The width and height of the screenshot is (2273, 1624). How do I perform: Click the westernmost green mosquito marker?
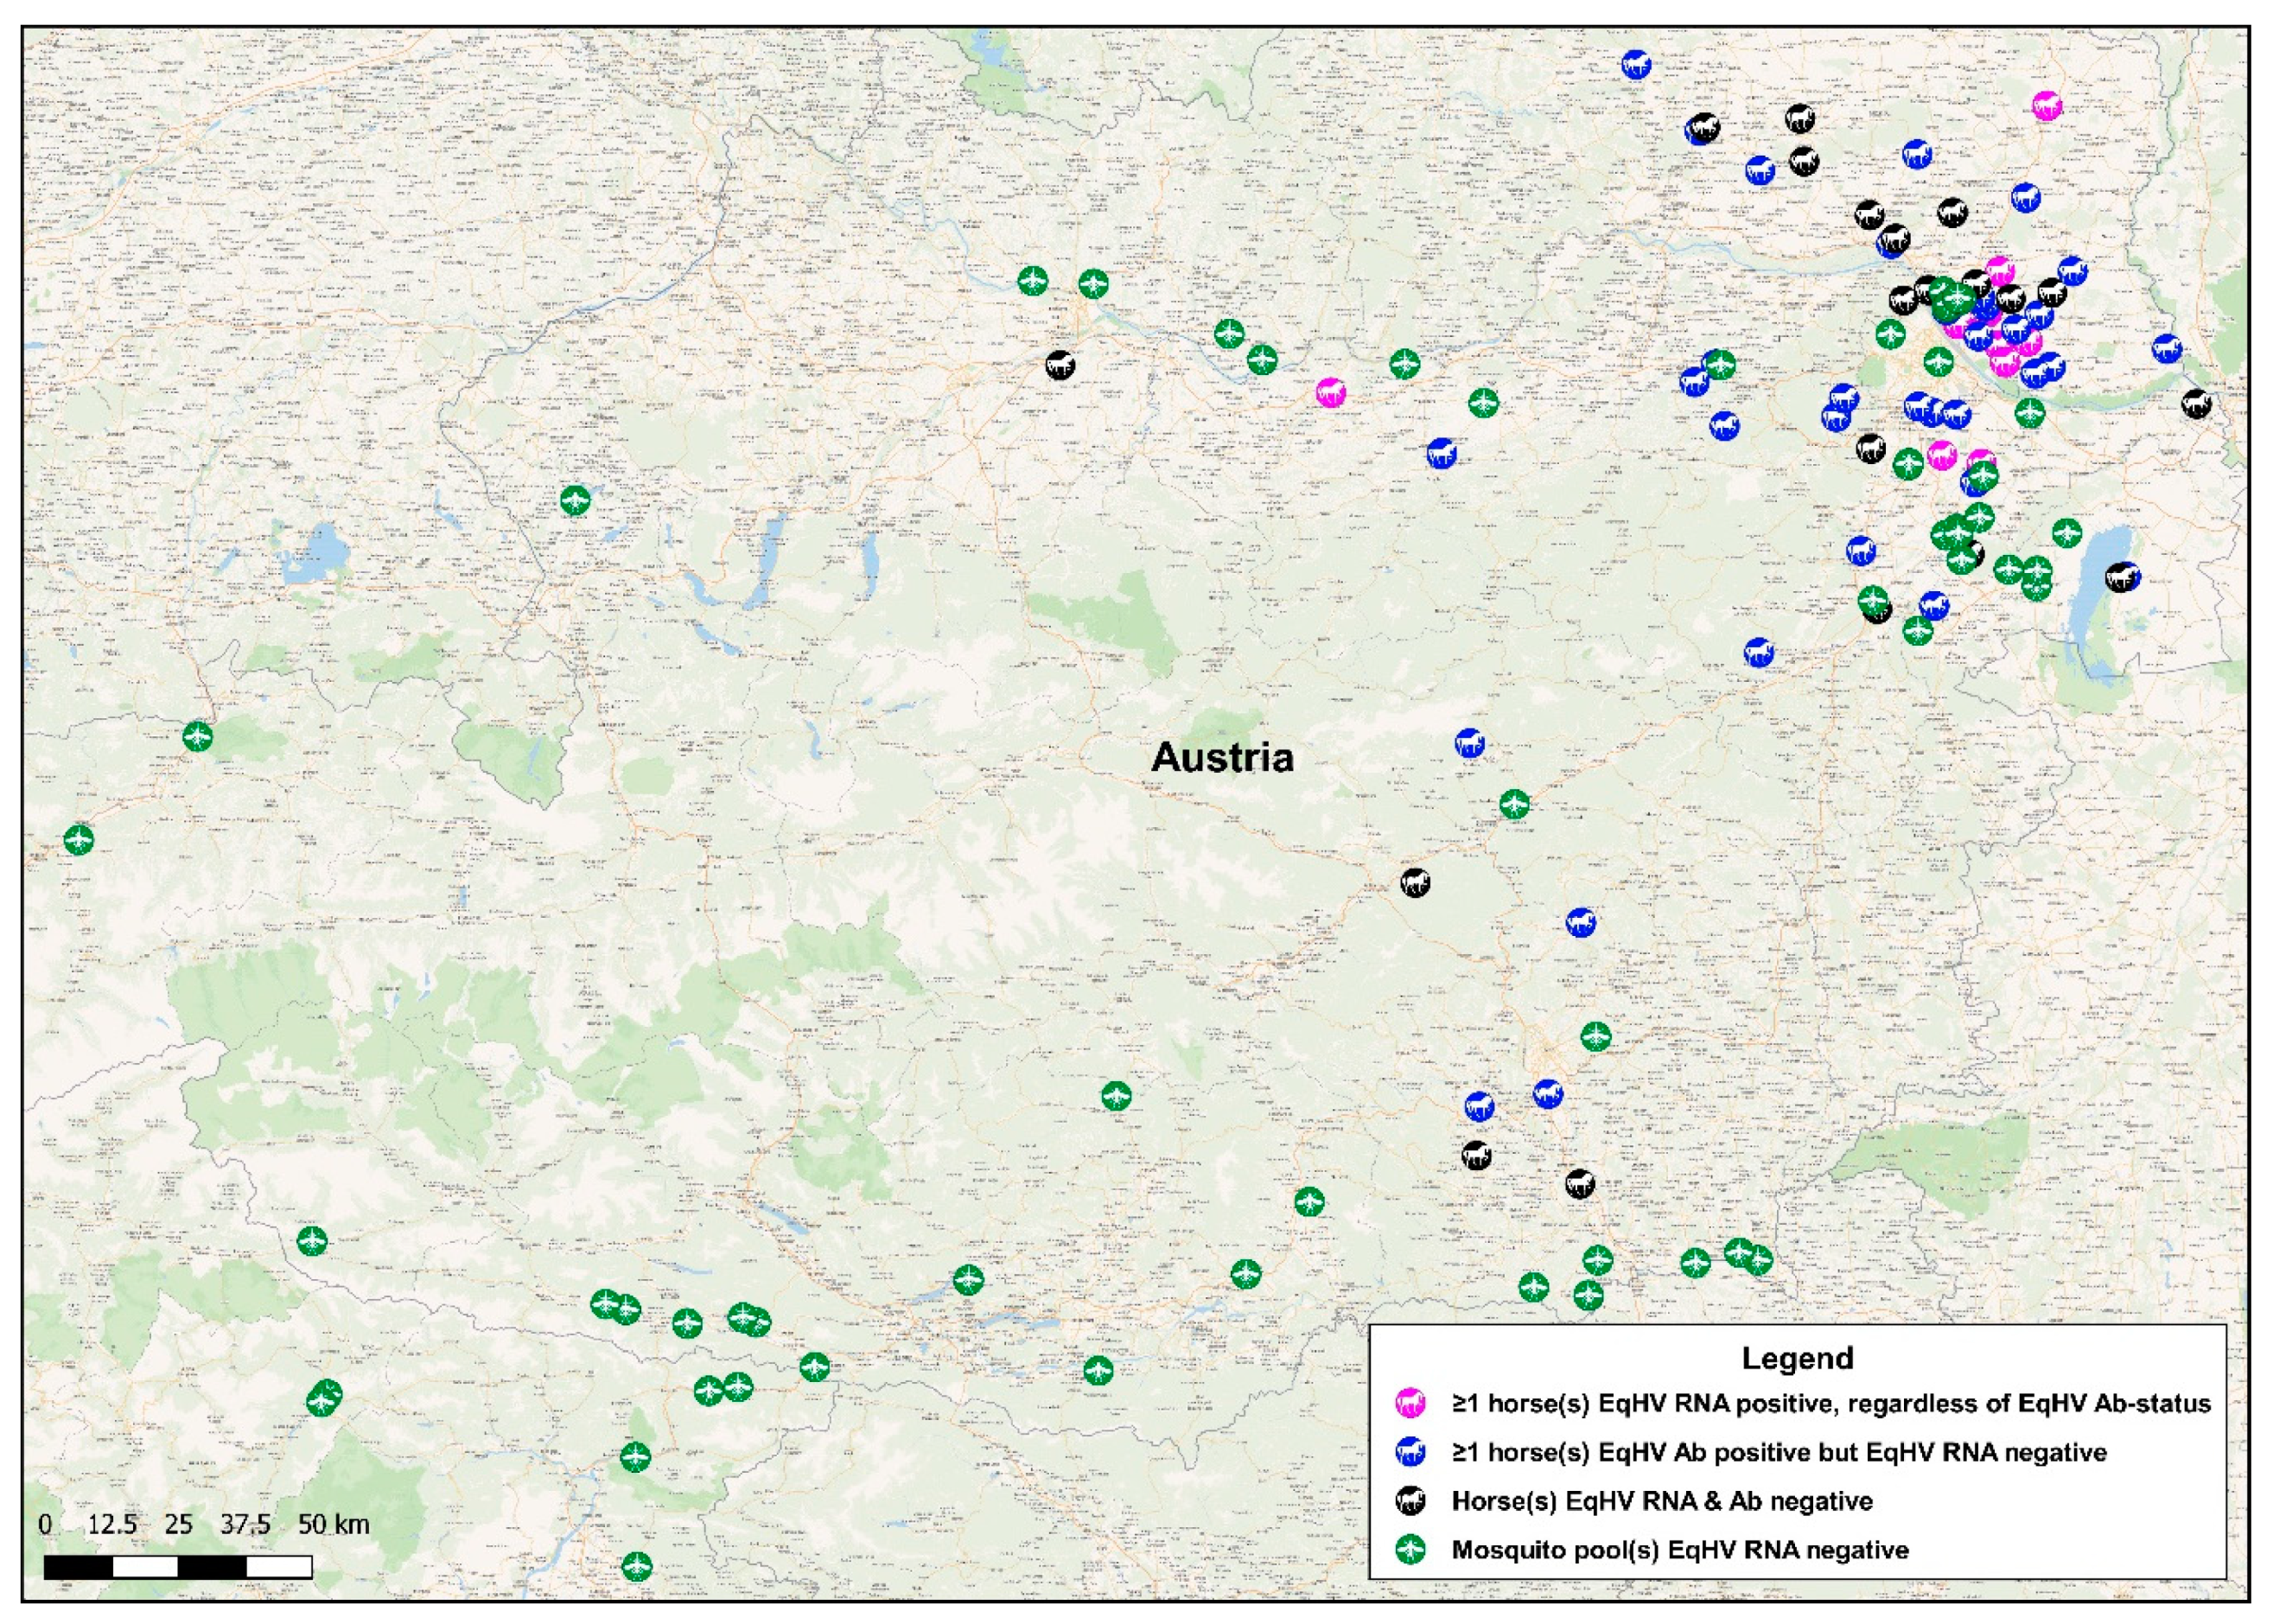79,839
